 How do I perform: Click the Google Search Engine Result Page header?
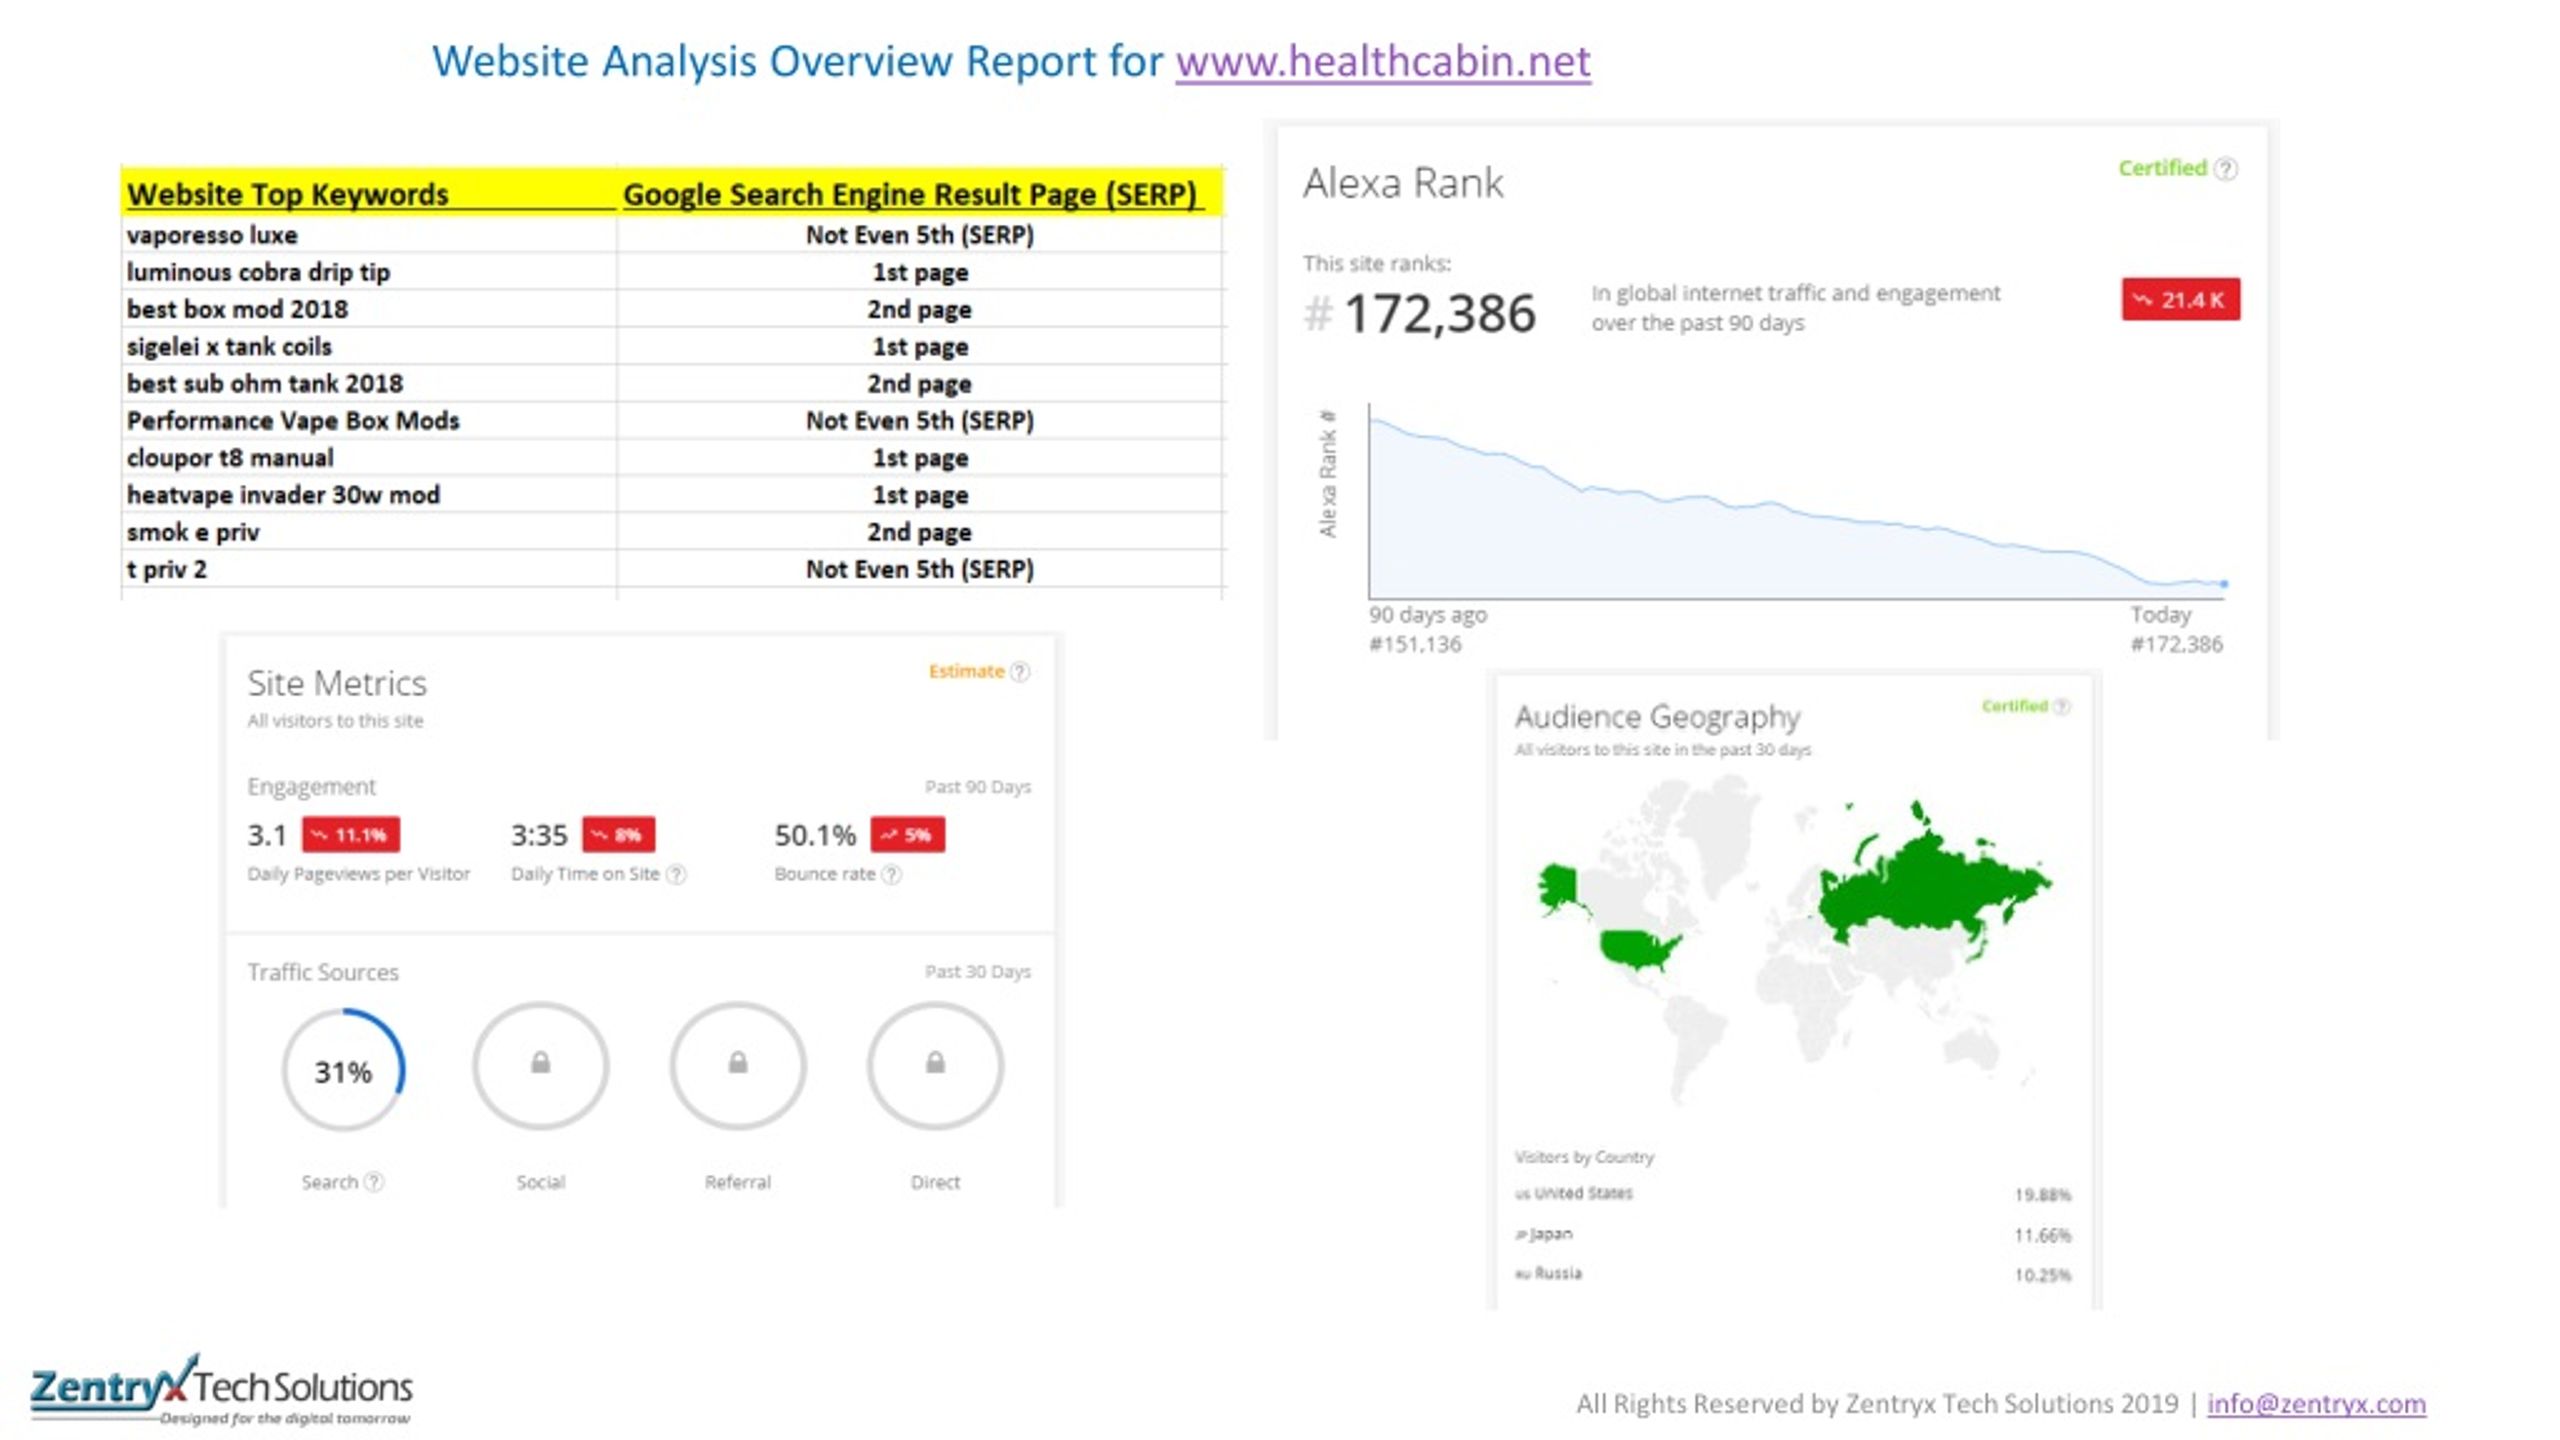tap(920, 192)
